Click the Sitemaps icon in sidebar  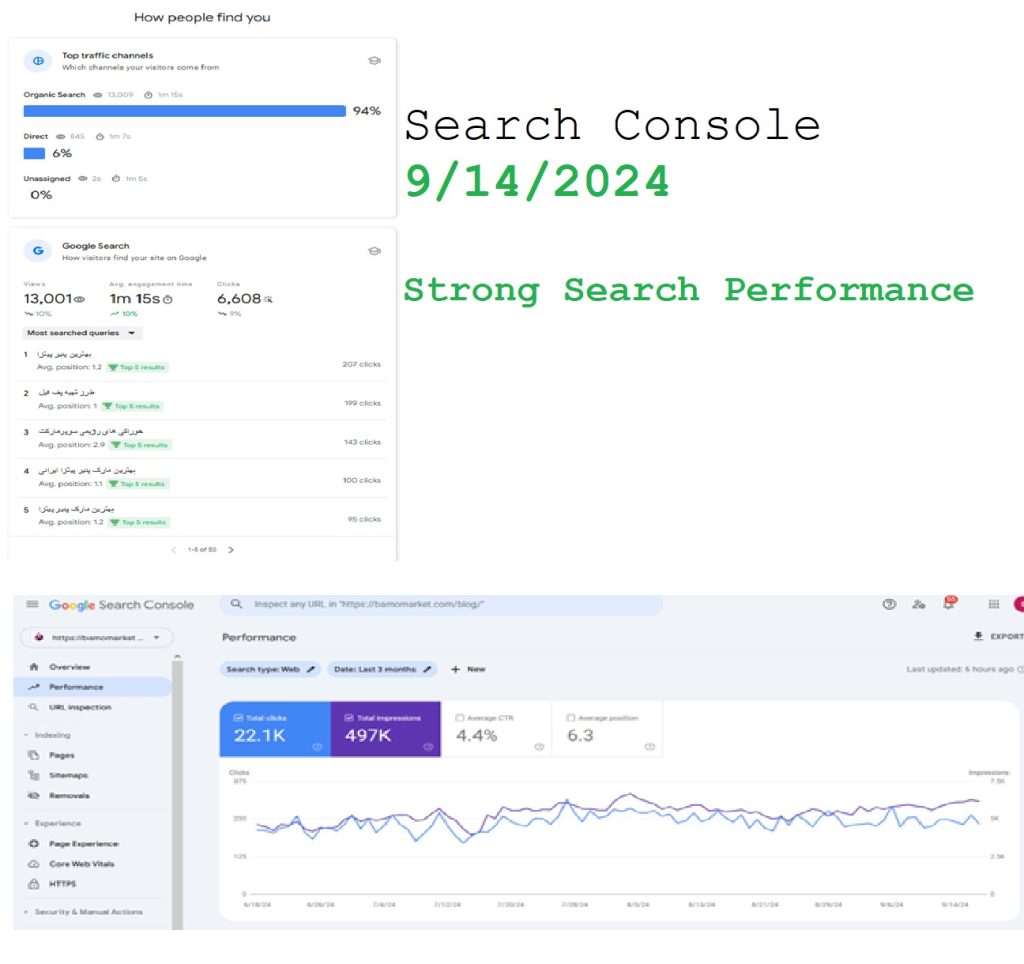34,775
